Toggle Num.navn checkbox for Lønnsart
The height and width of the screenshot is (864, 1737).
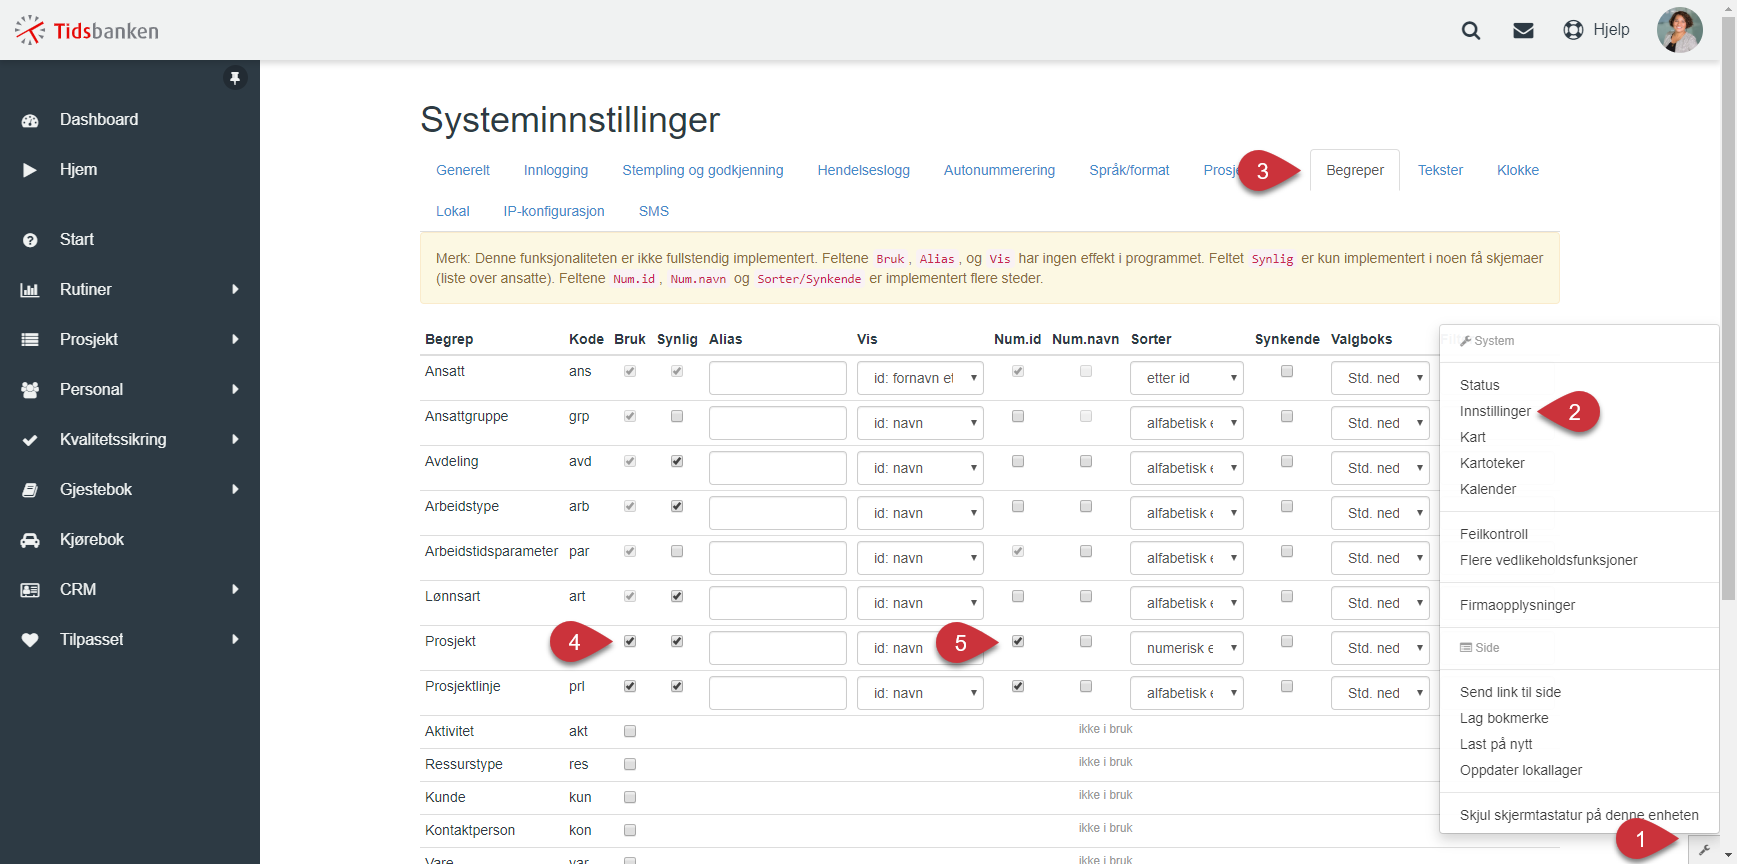pyautogui.click(x=1086, y=596)
